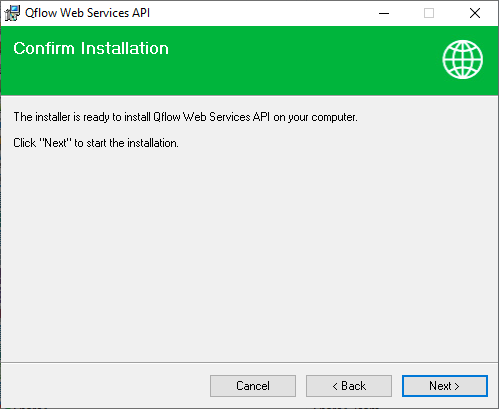The image size is (499, 409).
Task: Click the green banner background beside the heading
Action: 300,60
